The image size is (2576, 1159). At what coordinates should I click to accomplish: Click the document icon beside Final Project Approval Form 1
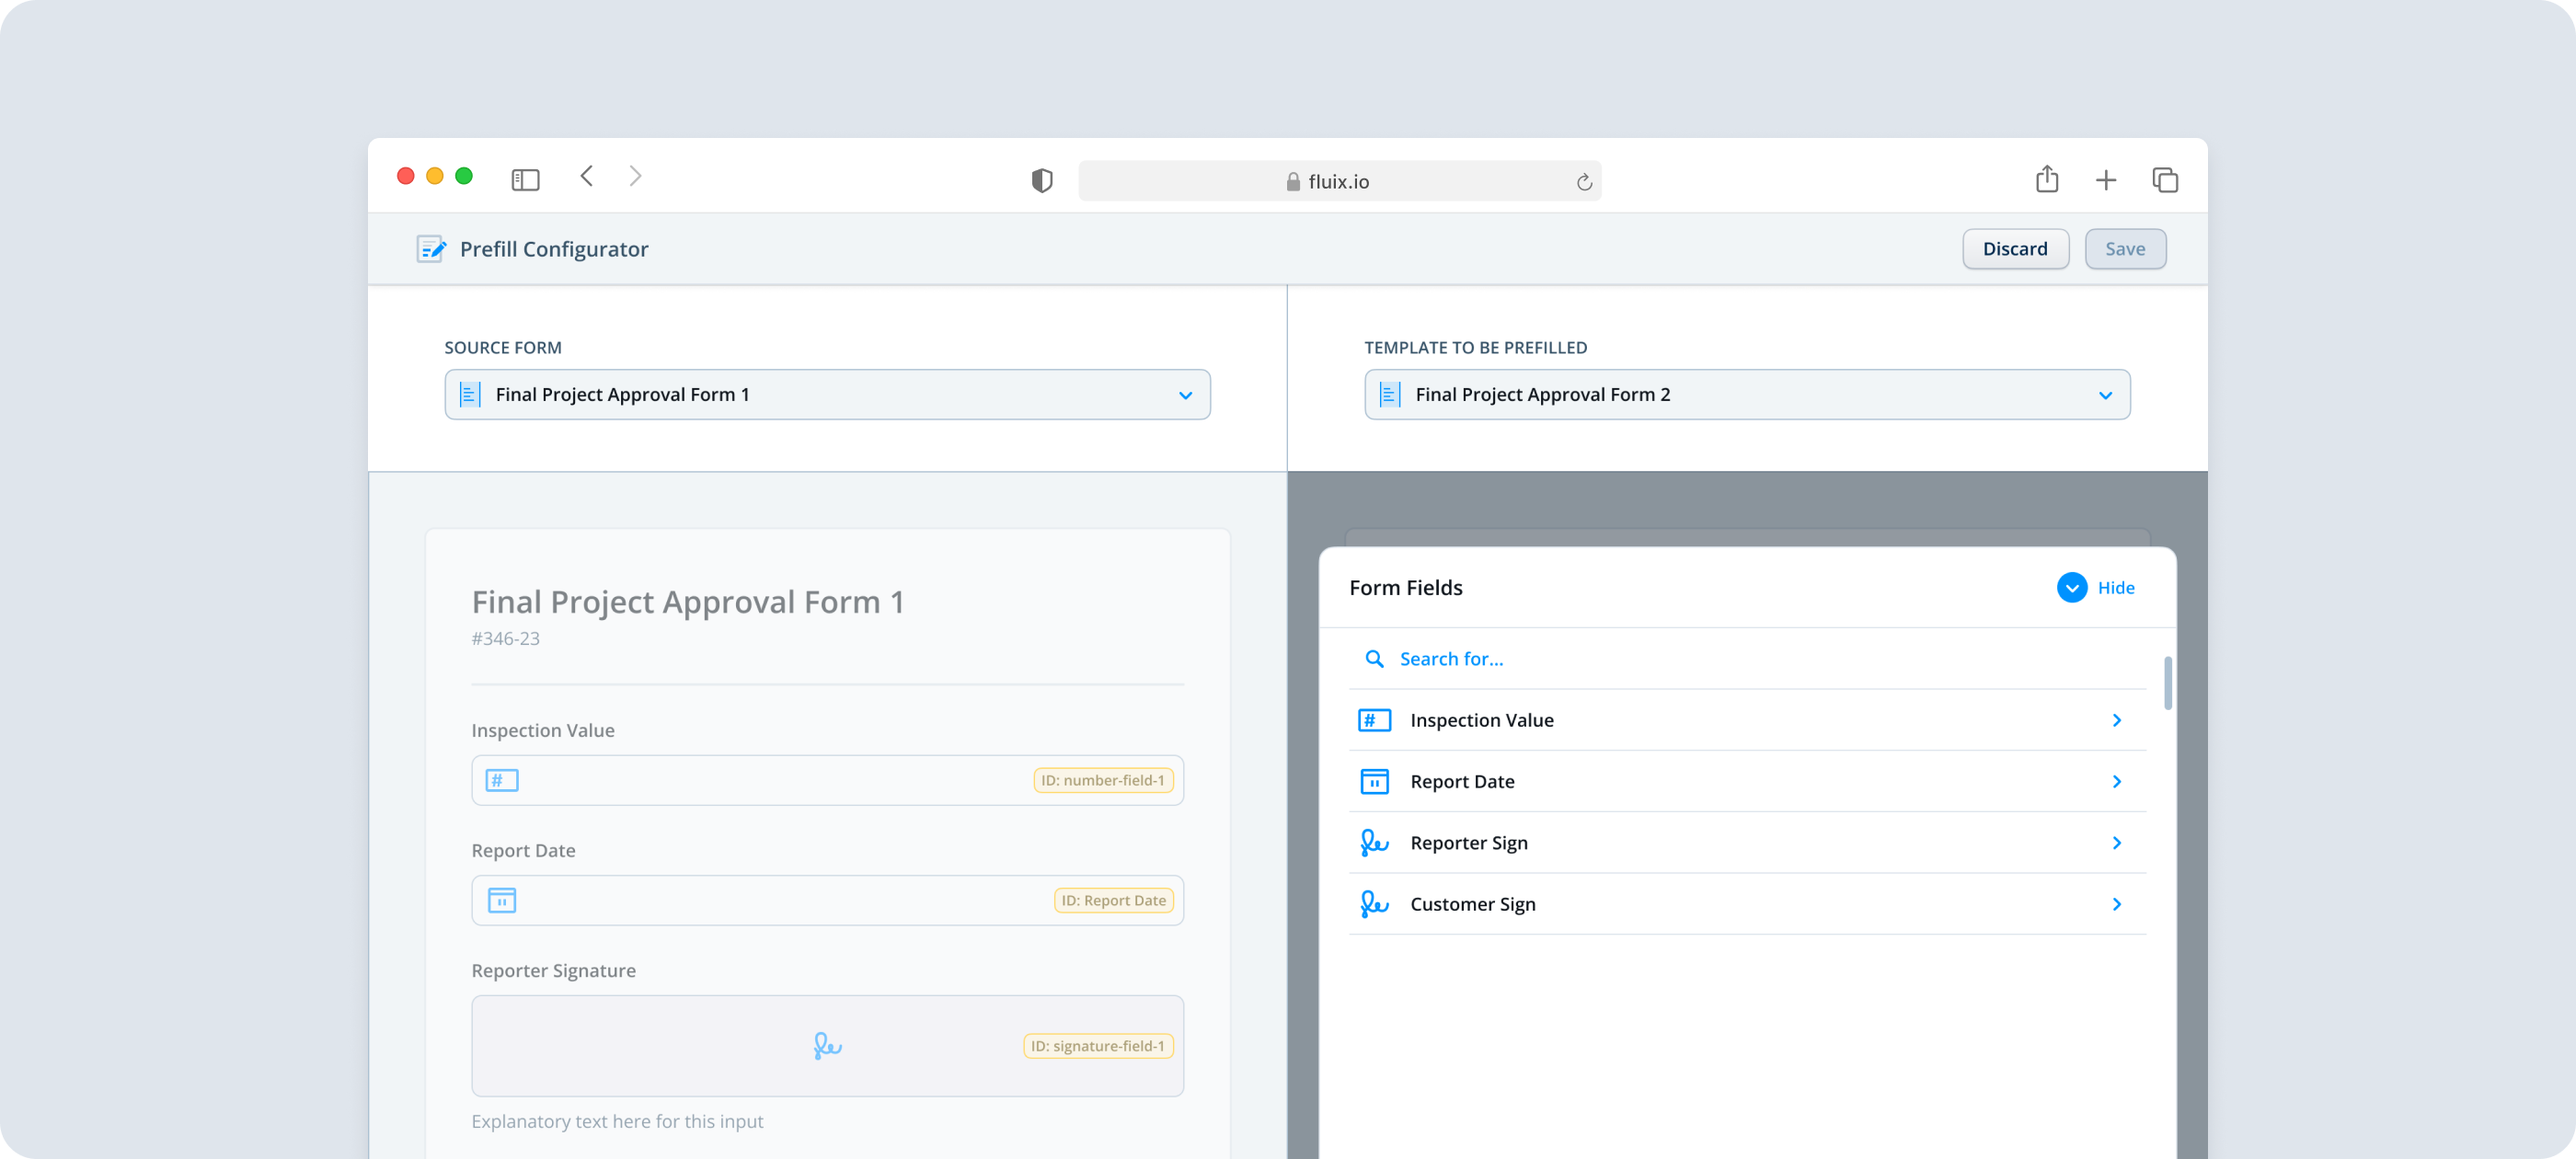[x=468, y=394]
